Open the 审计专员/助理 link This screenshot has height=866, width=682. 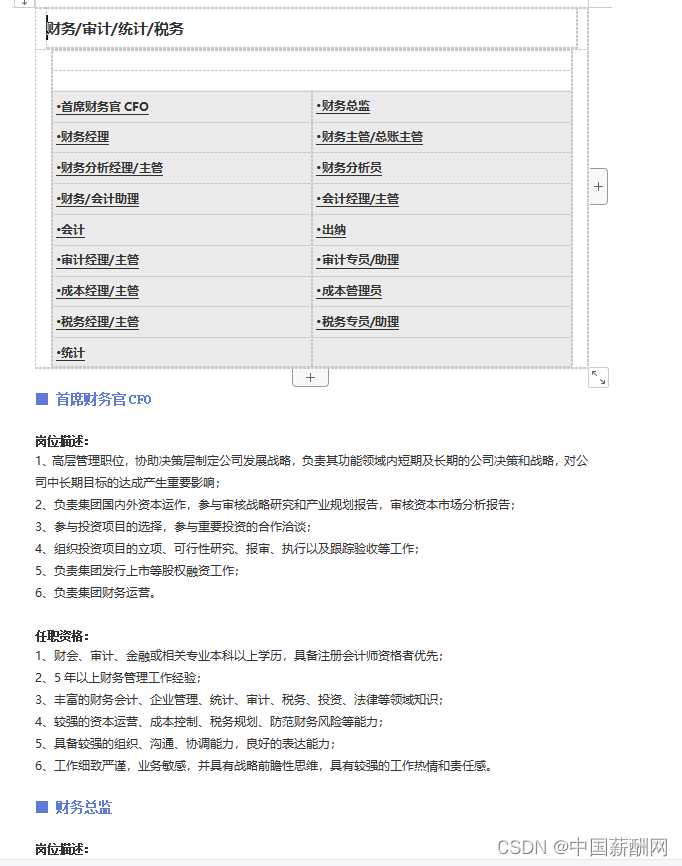pyautogui.click(x=357, y=260)
